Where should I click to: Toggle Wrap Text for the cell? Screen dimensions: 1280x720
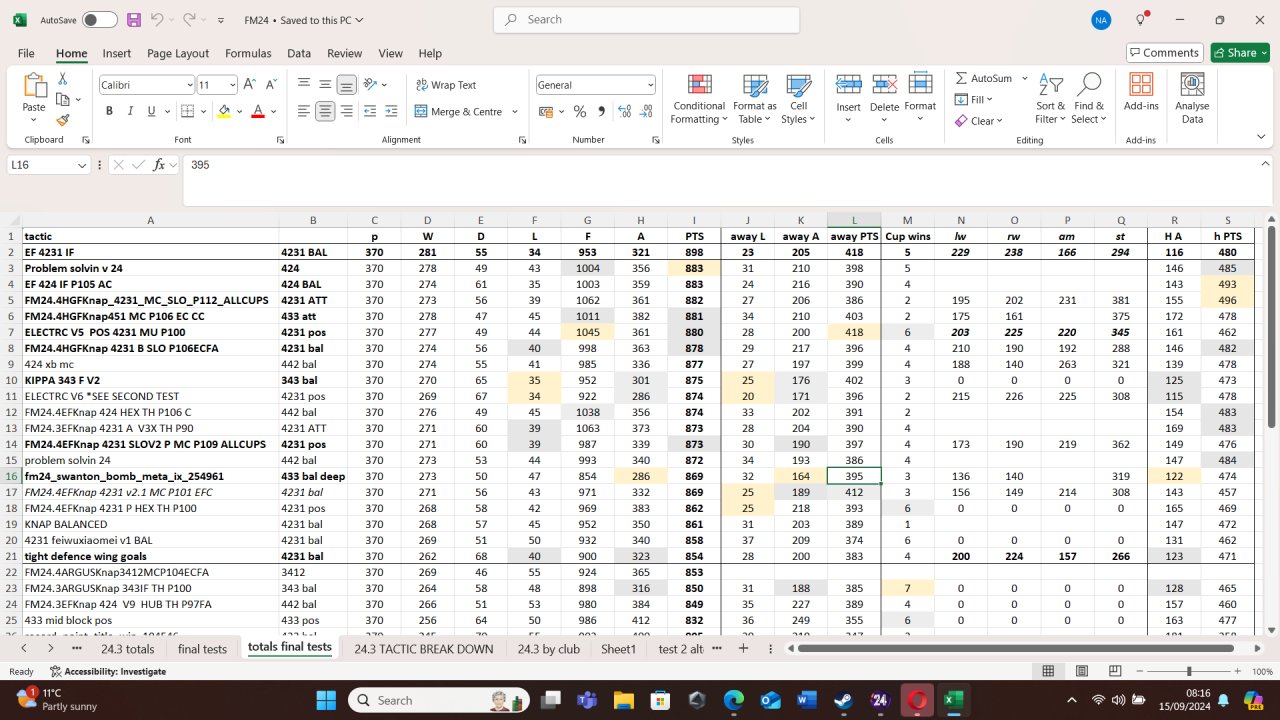pyautogui.click(x=446, y=85)
